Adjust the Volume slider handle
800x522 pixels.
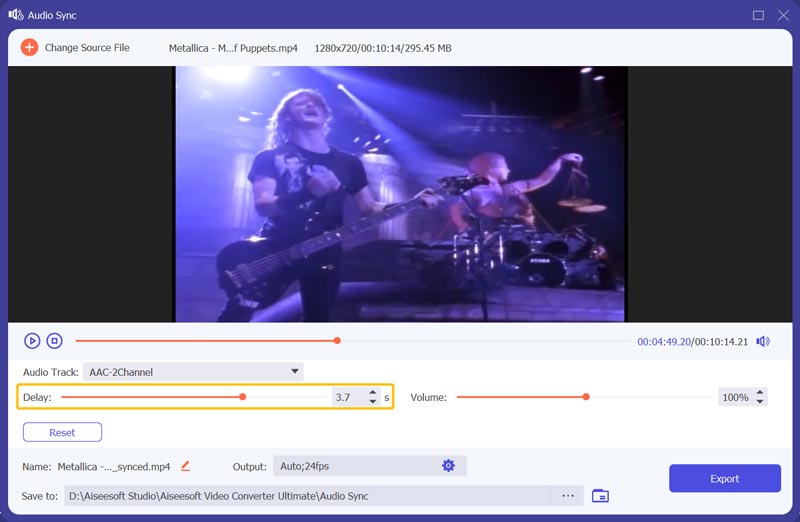[586, 397]
